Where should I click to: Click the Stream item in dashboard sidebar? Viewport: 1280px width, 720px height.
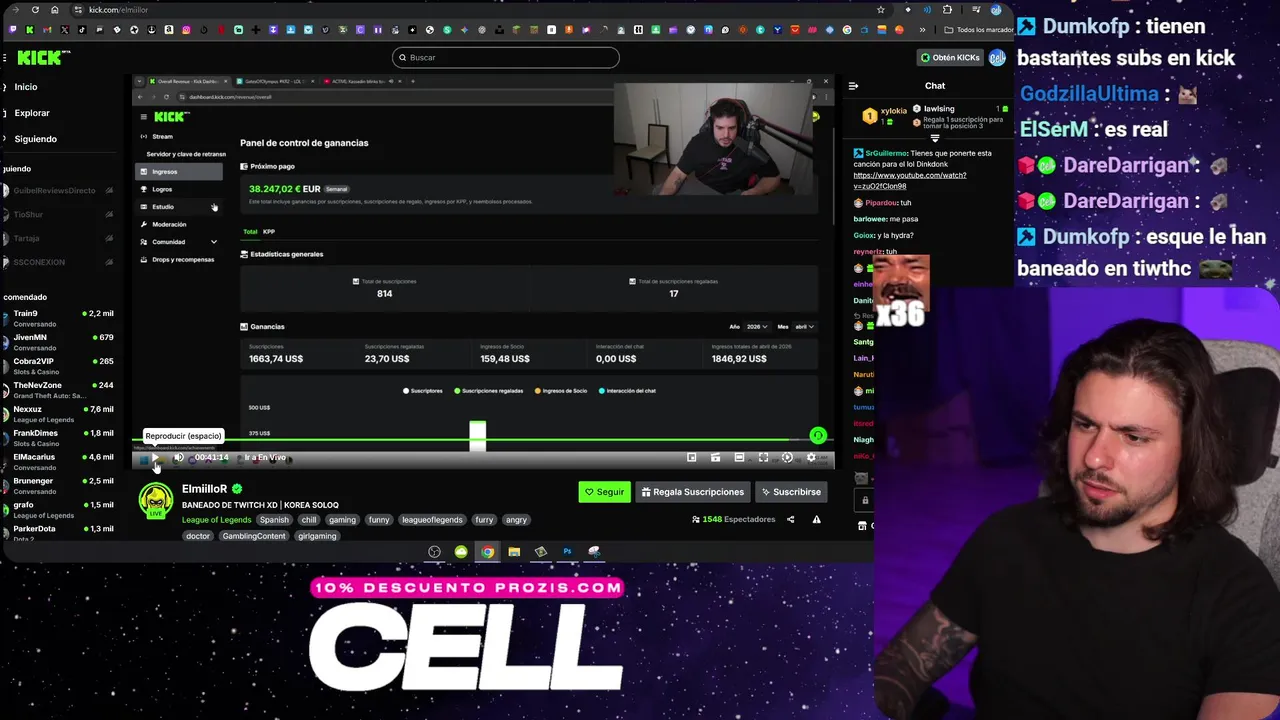(x=162, y=136)
